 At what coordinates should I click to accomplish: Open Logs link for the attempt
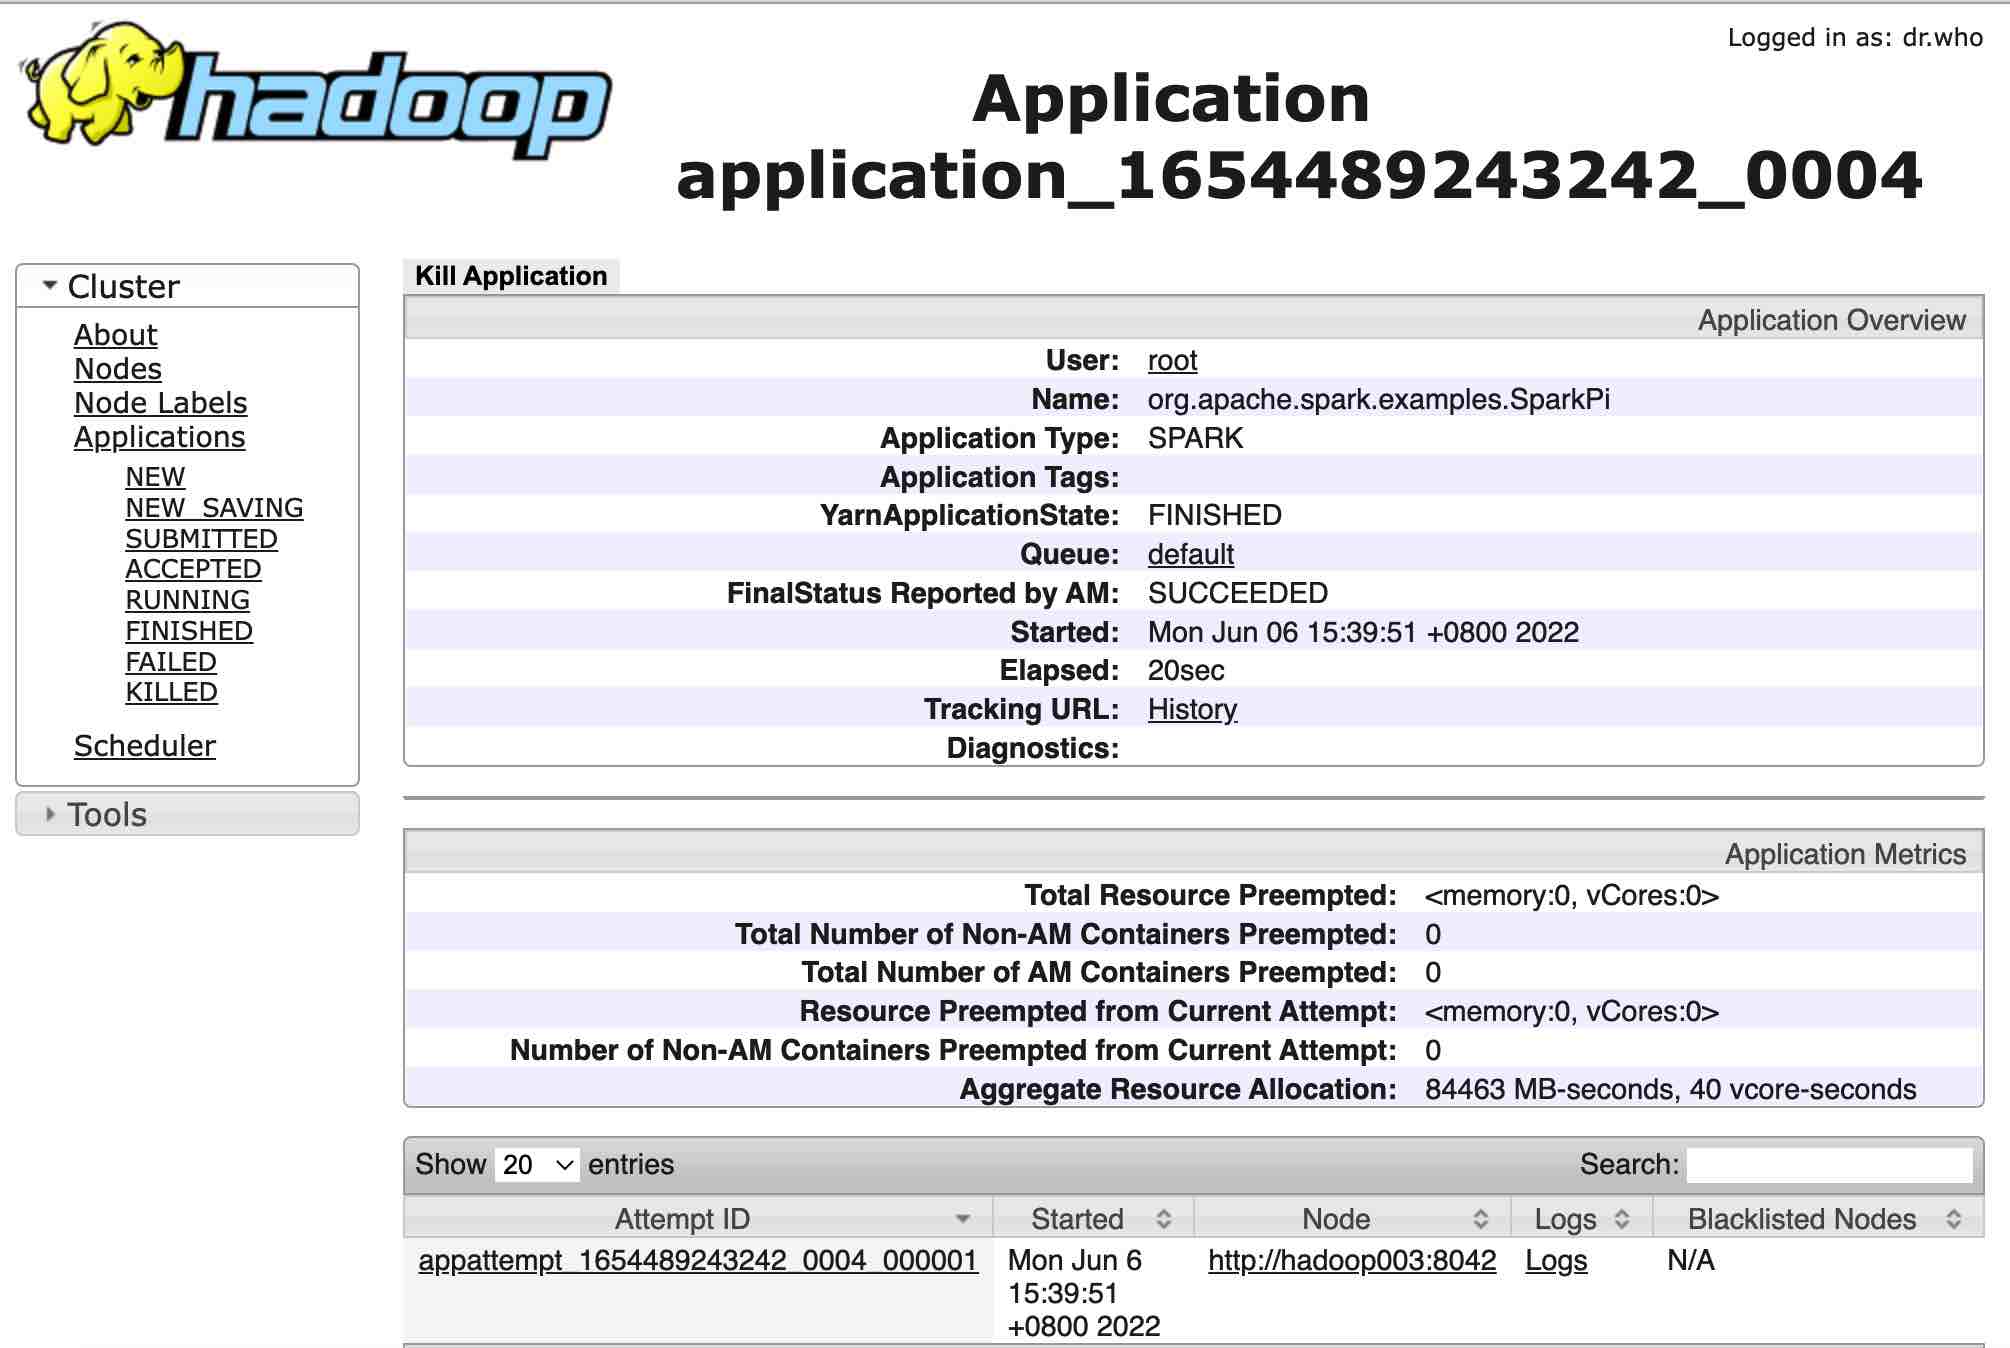(1556, 1260)
